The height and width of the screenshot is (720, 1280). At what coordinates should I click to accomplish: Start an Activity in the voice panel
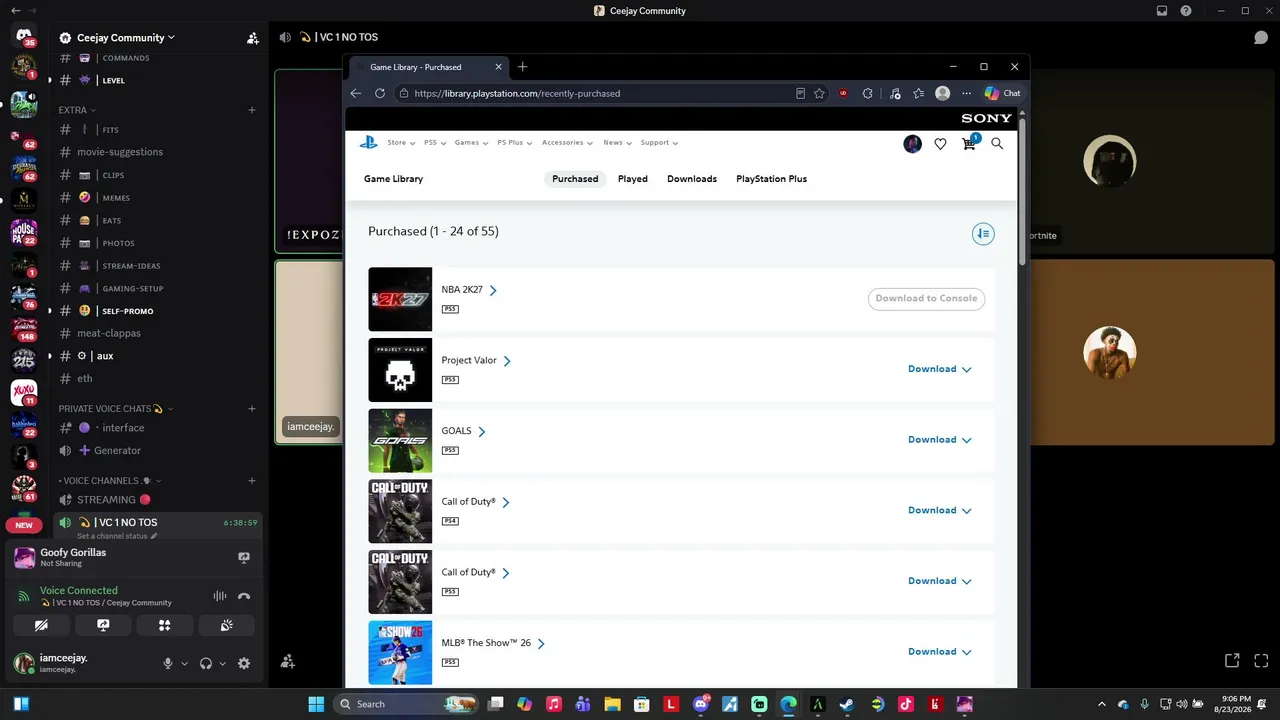tap(165, 625)
